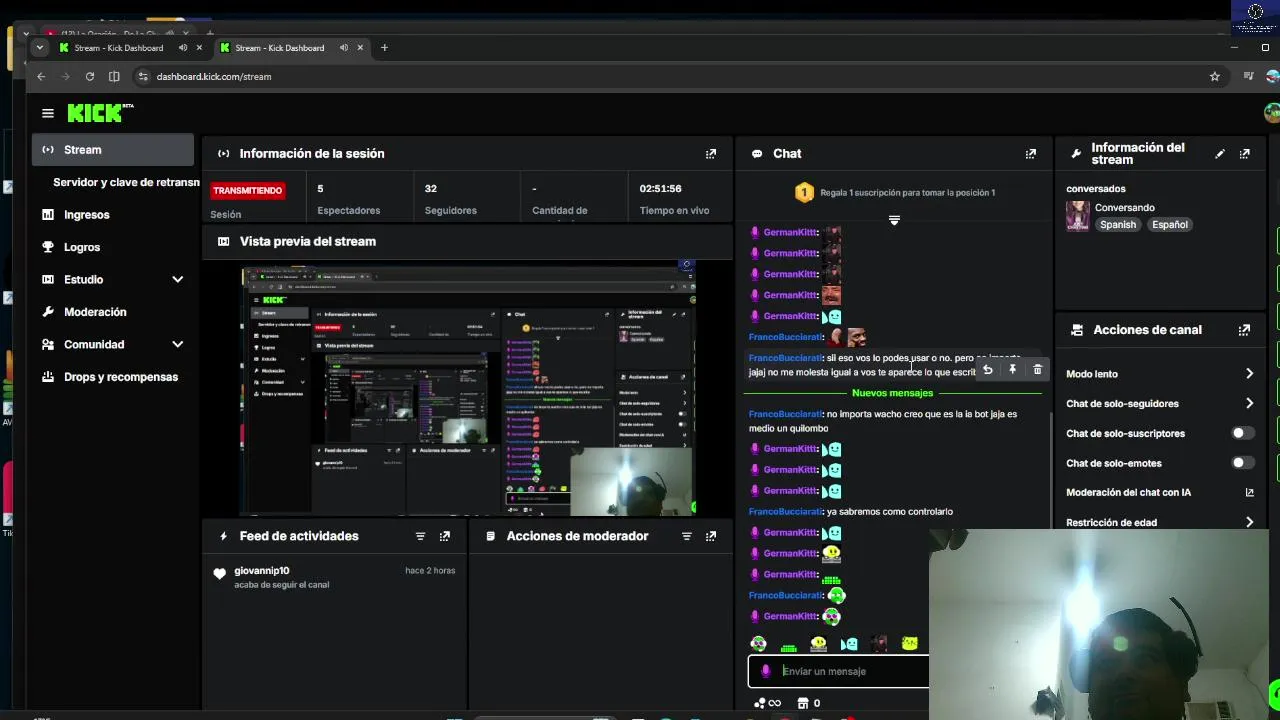Click the stream preview thumbnail
Image resolution: width=1280 pixels, height=720 pixels.
(467, 391)
